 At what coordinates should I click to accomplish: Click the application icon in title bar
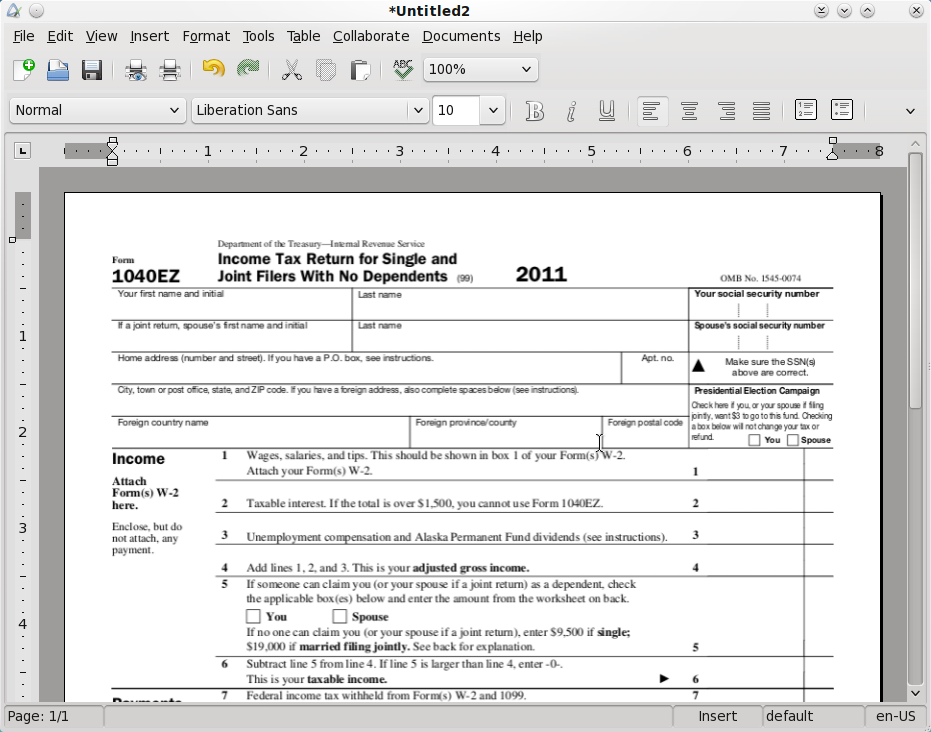tap(14, 10)
